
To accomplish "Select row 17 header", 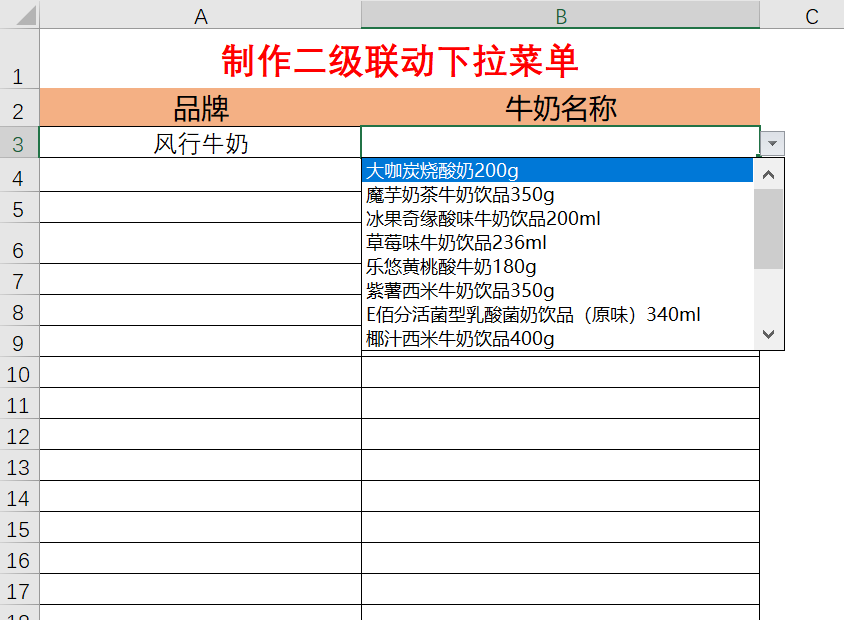I will pos(19,590).
